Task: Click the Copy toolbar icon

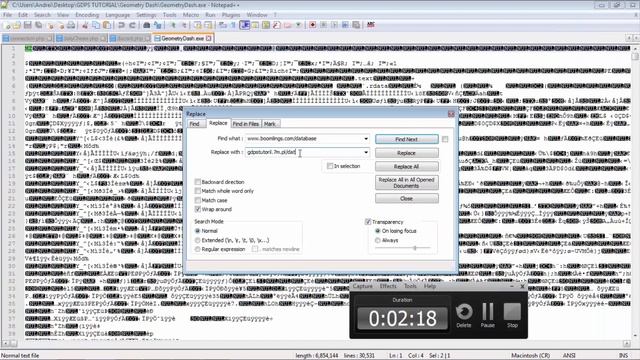Action: [x=96, y=25]
